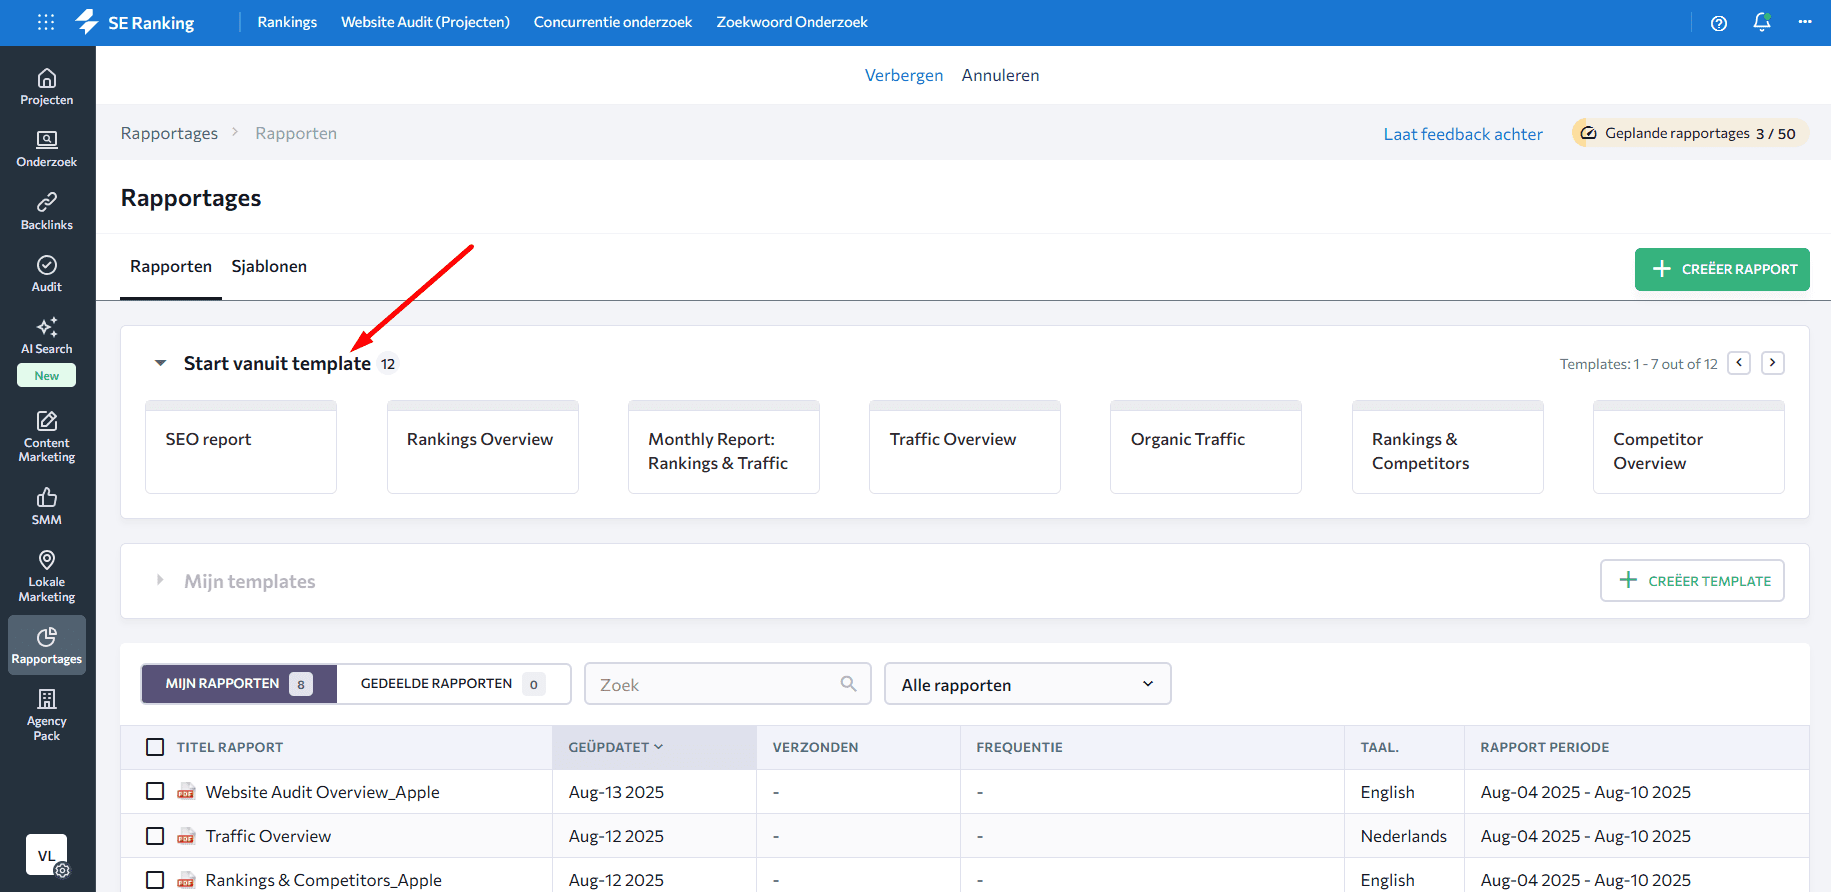Switch to the Rapporten tab
The width and height of the screenshot is (1831, 892).
(171, 266)
